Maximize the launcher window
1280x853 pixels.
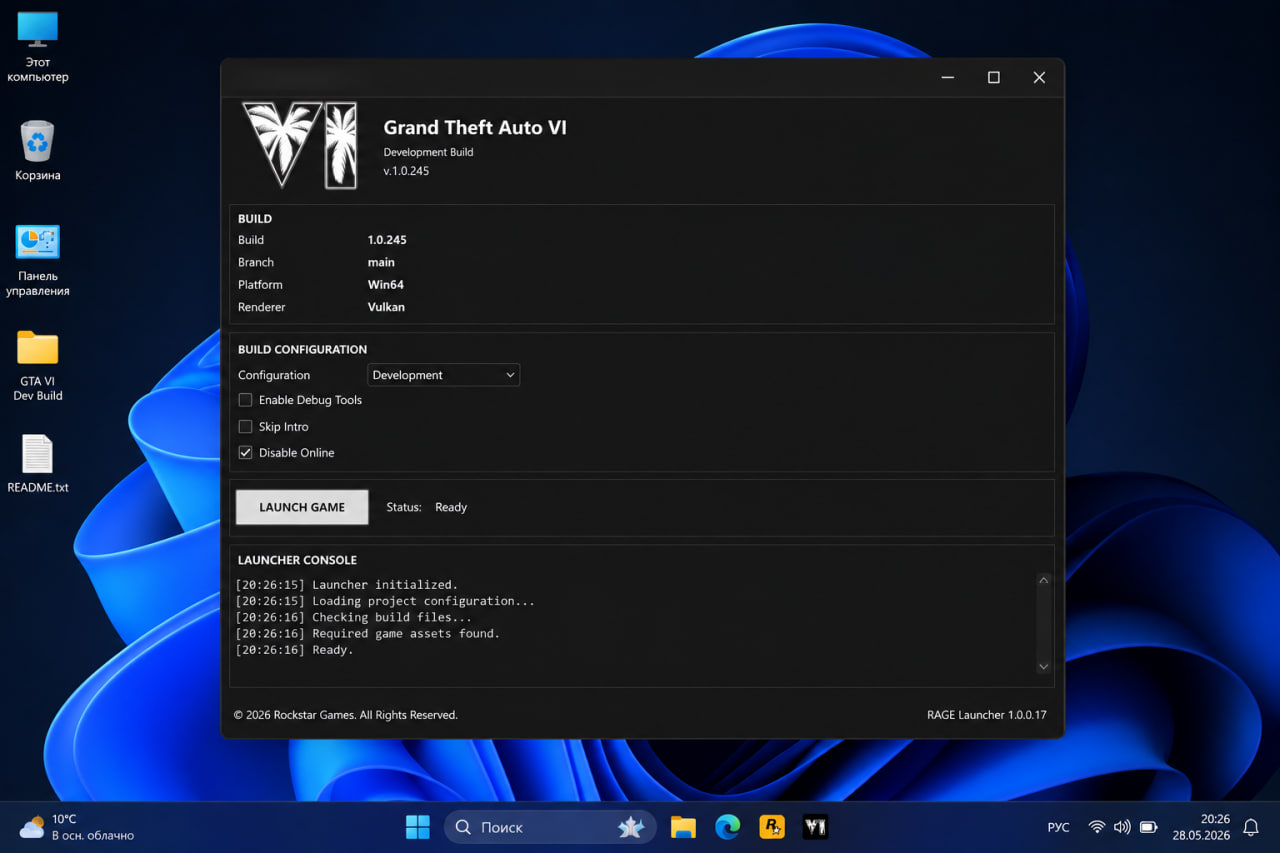pyautogui.click(x=994, y=78)
